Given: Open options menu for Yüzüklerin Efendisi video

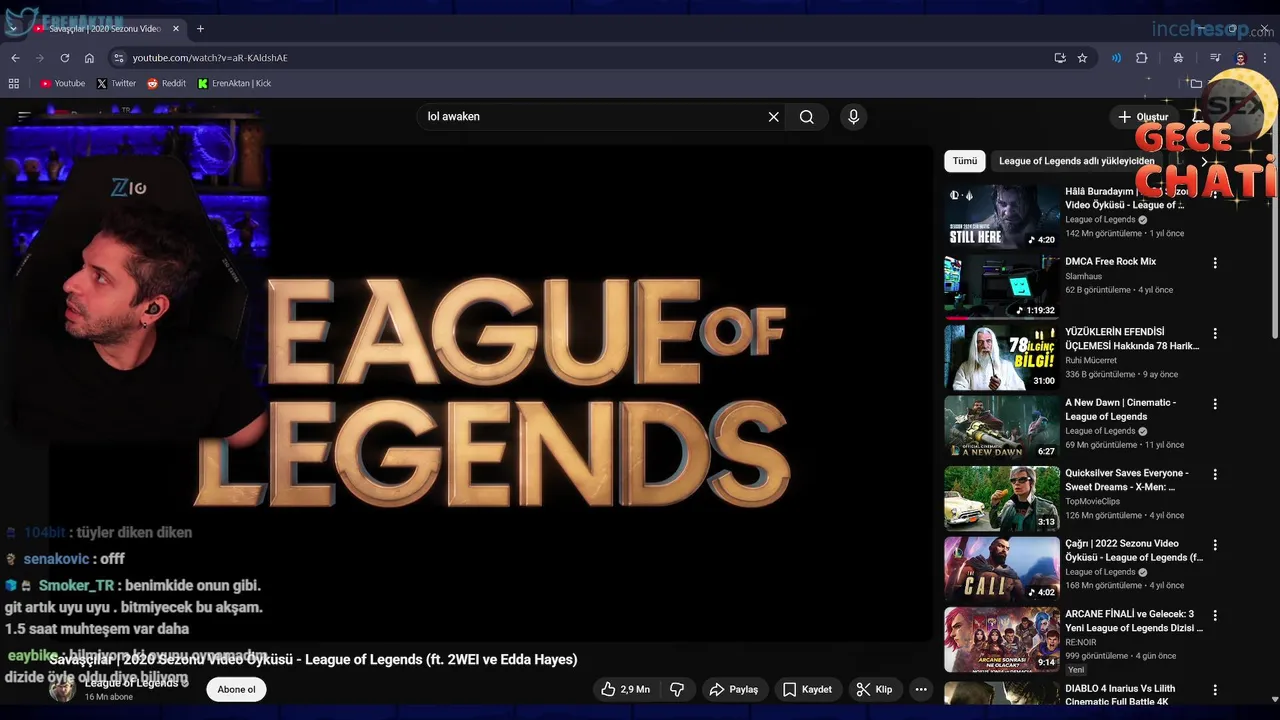Looking at the screenshot, I should click(1215, 333).
